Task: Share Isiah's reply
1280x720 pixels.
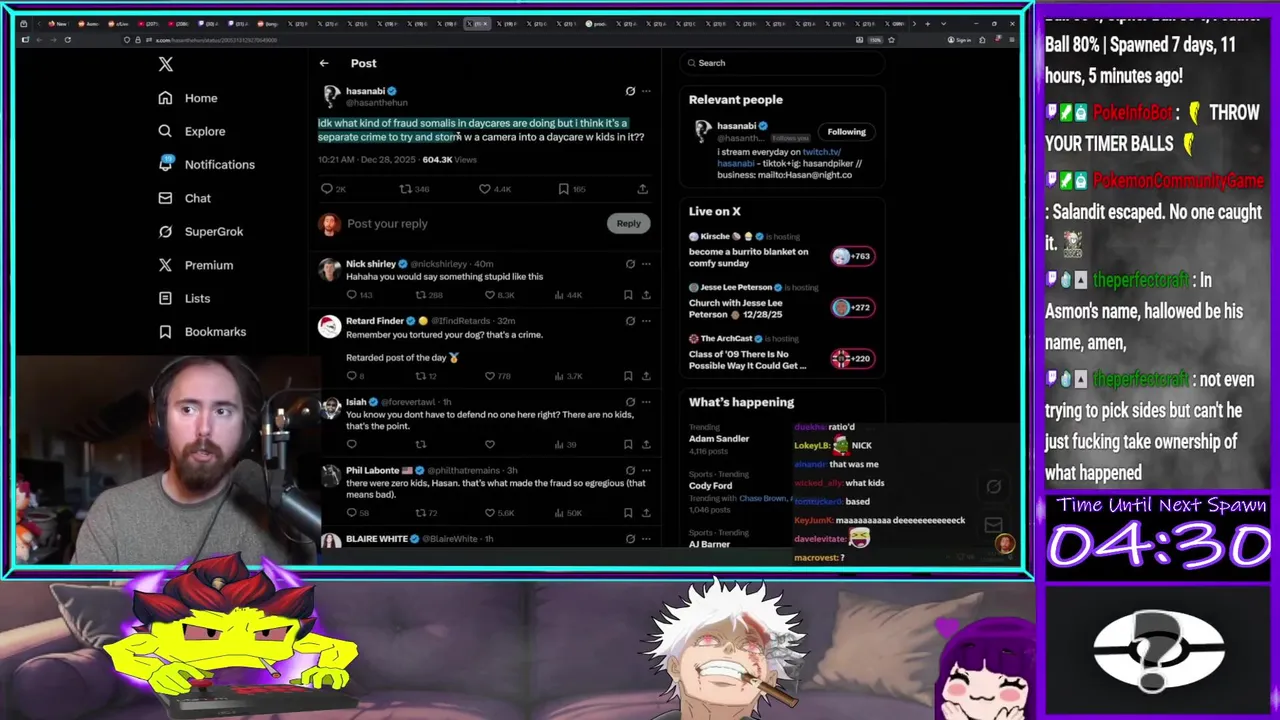Action: click(x=646, y=444)
